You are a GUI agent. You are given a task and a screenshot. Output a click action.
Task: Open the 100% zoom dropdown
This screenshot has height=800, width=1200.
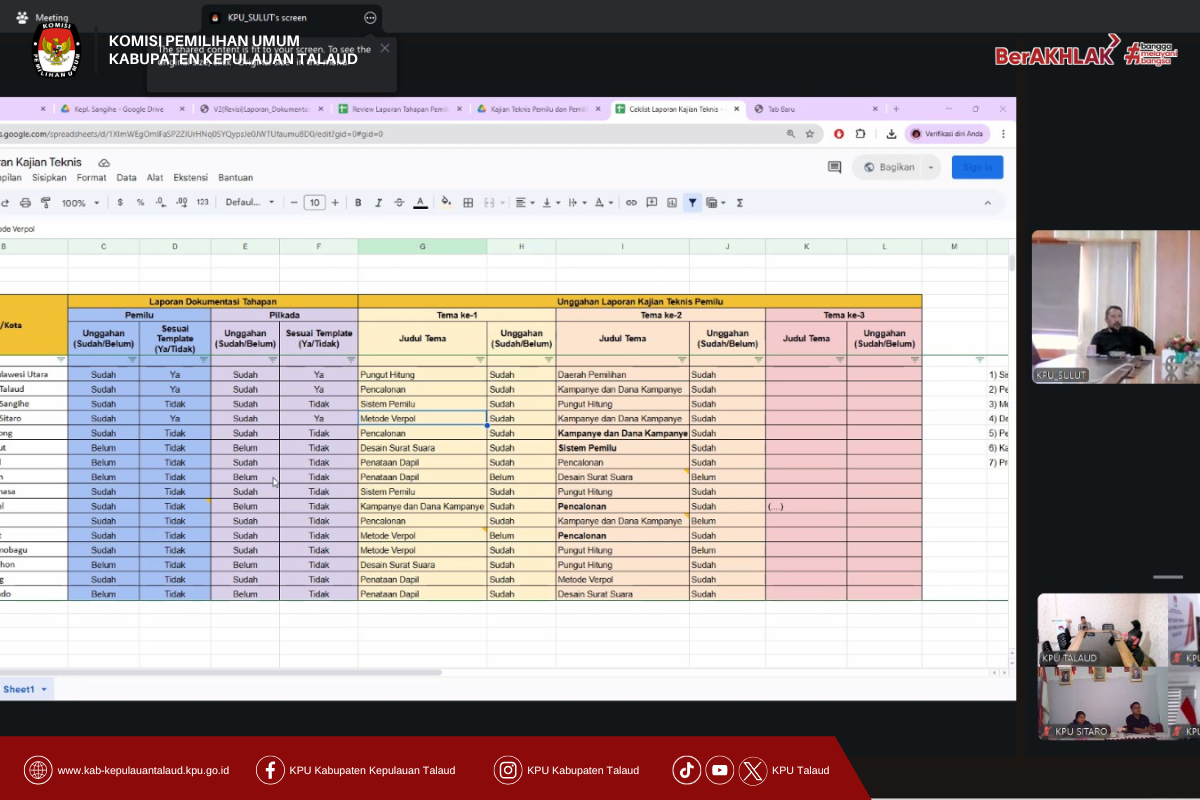[80, 203]
